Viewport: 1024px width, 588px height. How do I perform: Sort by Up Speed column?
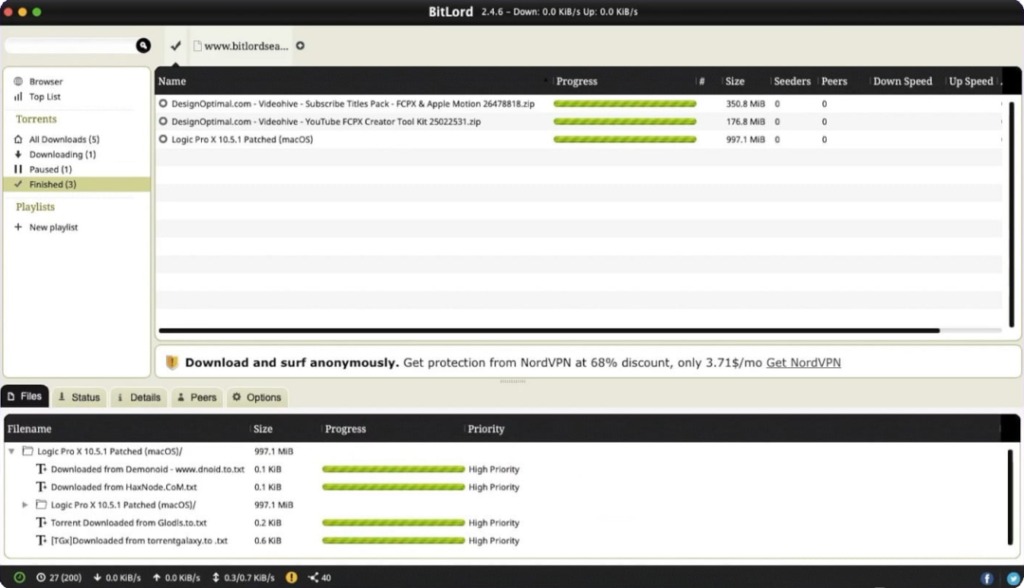[971, 81]
